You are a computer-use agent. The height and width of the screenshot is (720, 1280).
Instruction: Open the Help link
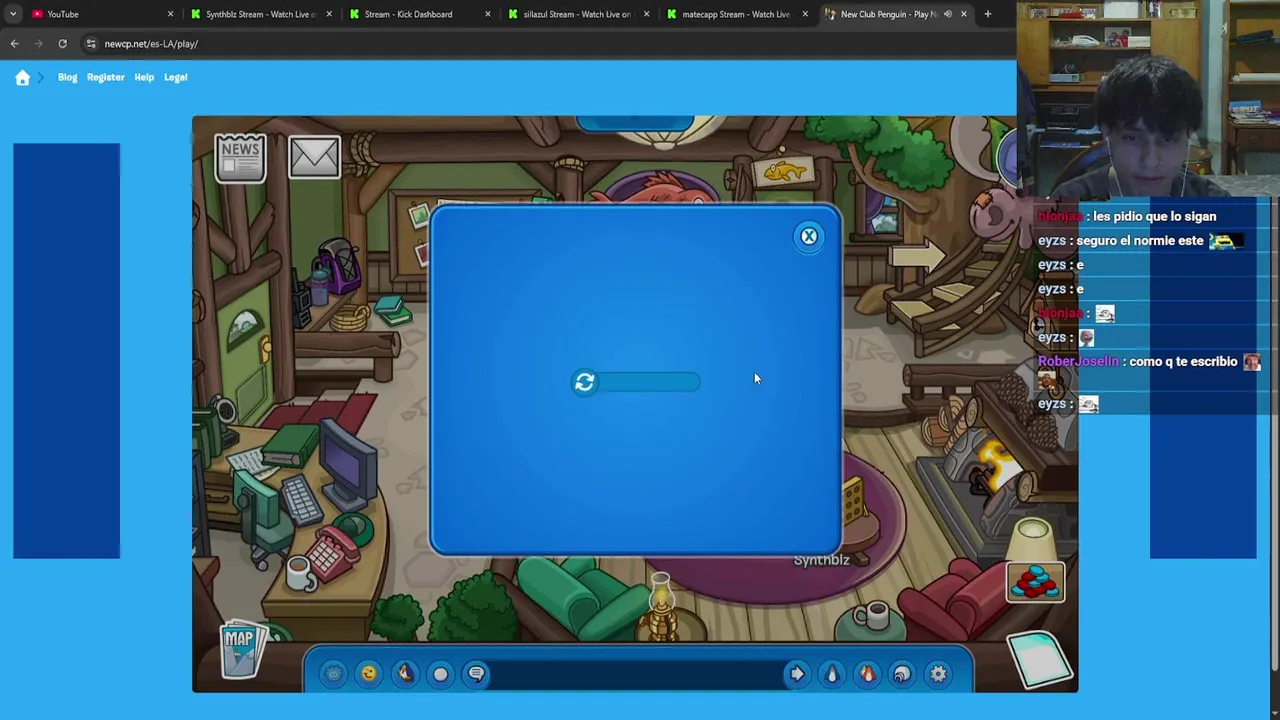pos(144,77)
